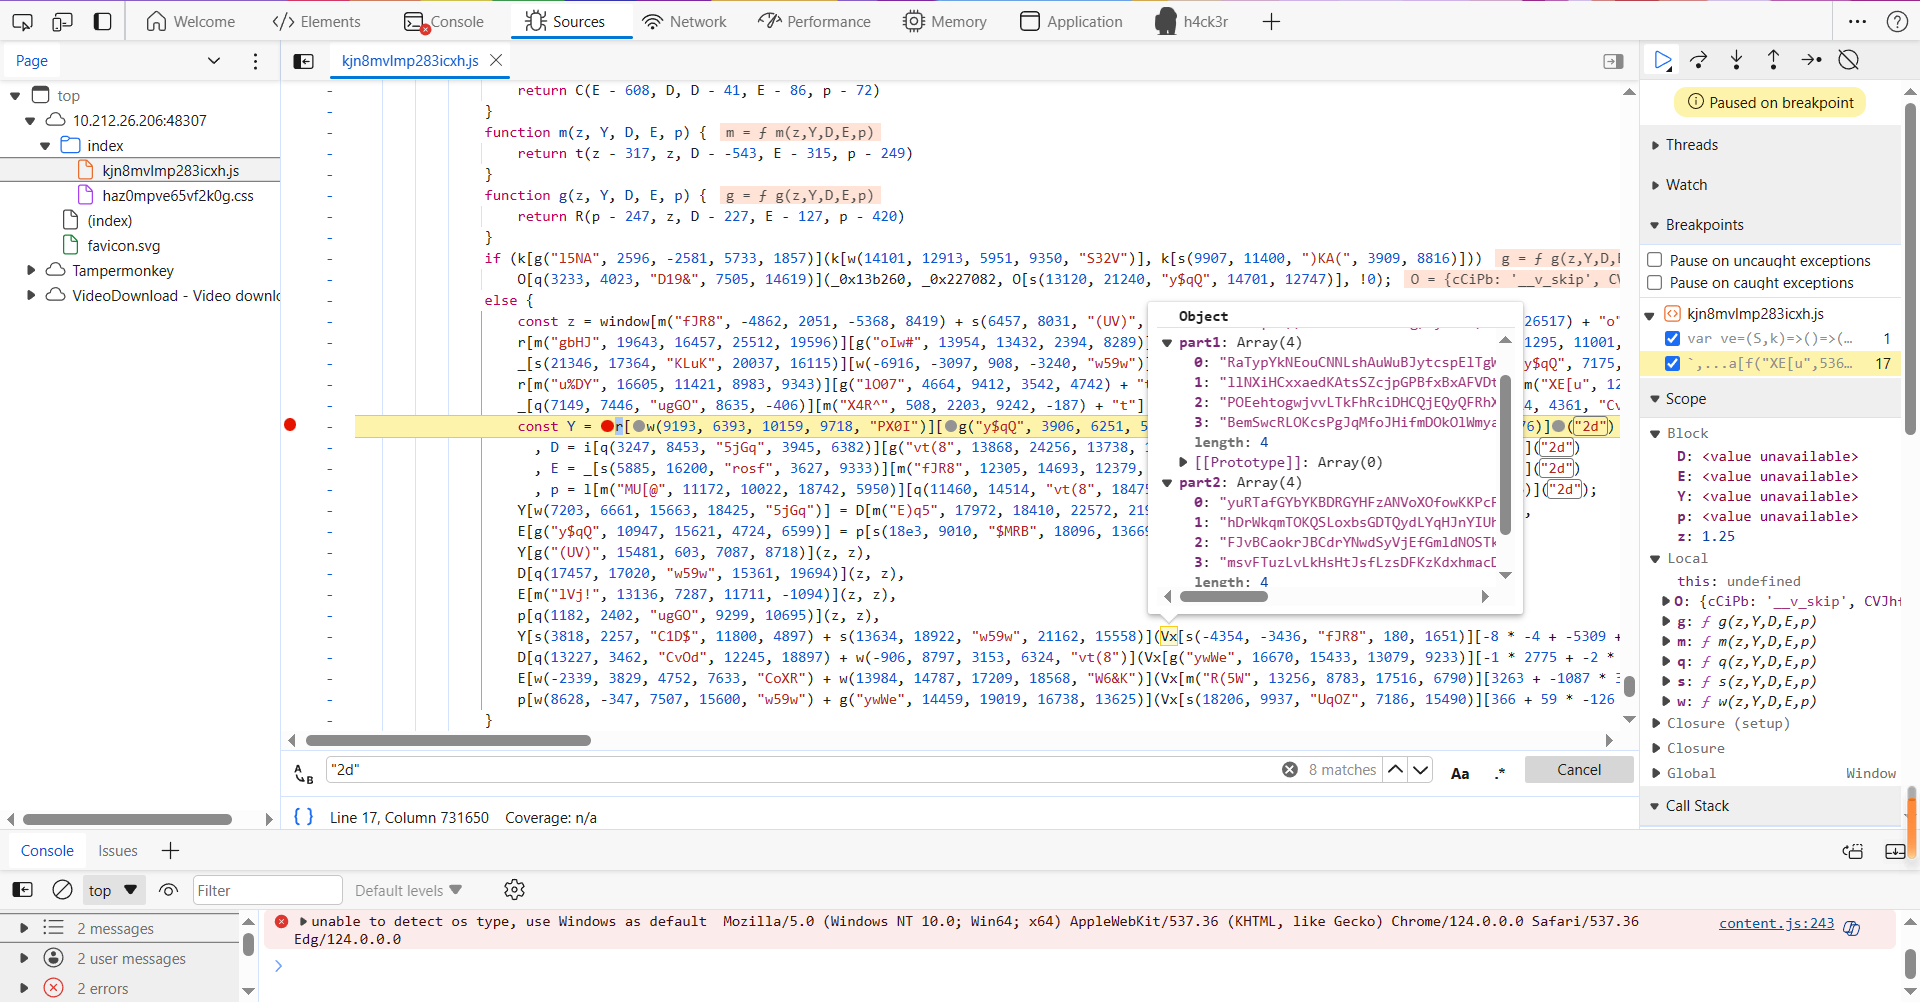This screenshot has height=1002, width=1920.
Task: Step out of current function
Action: [1773, 60]
